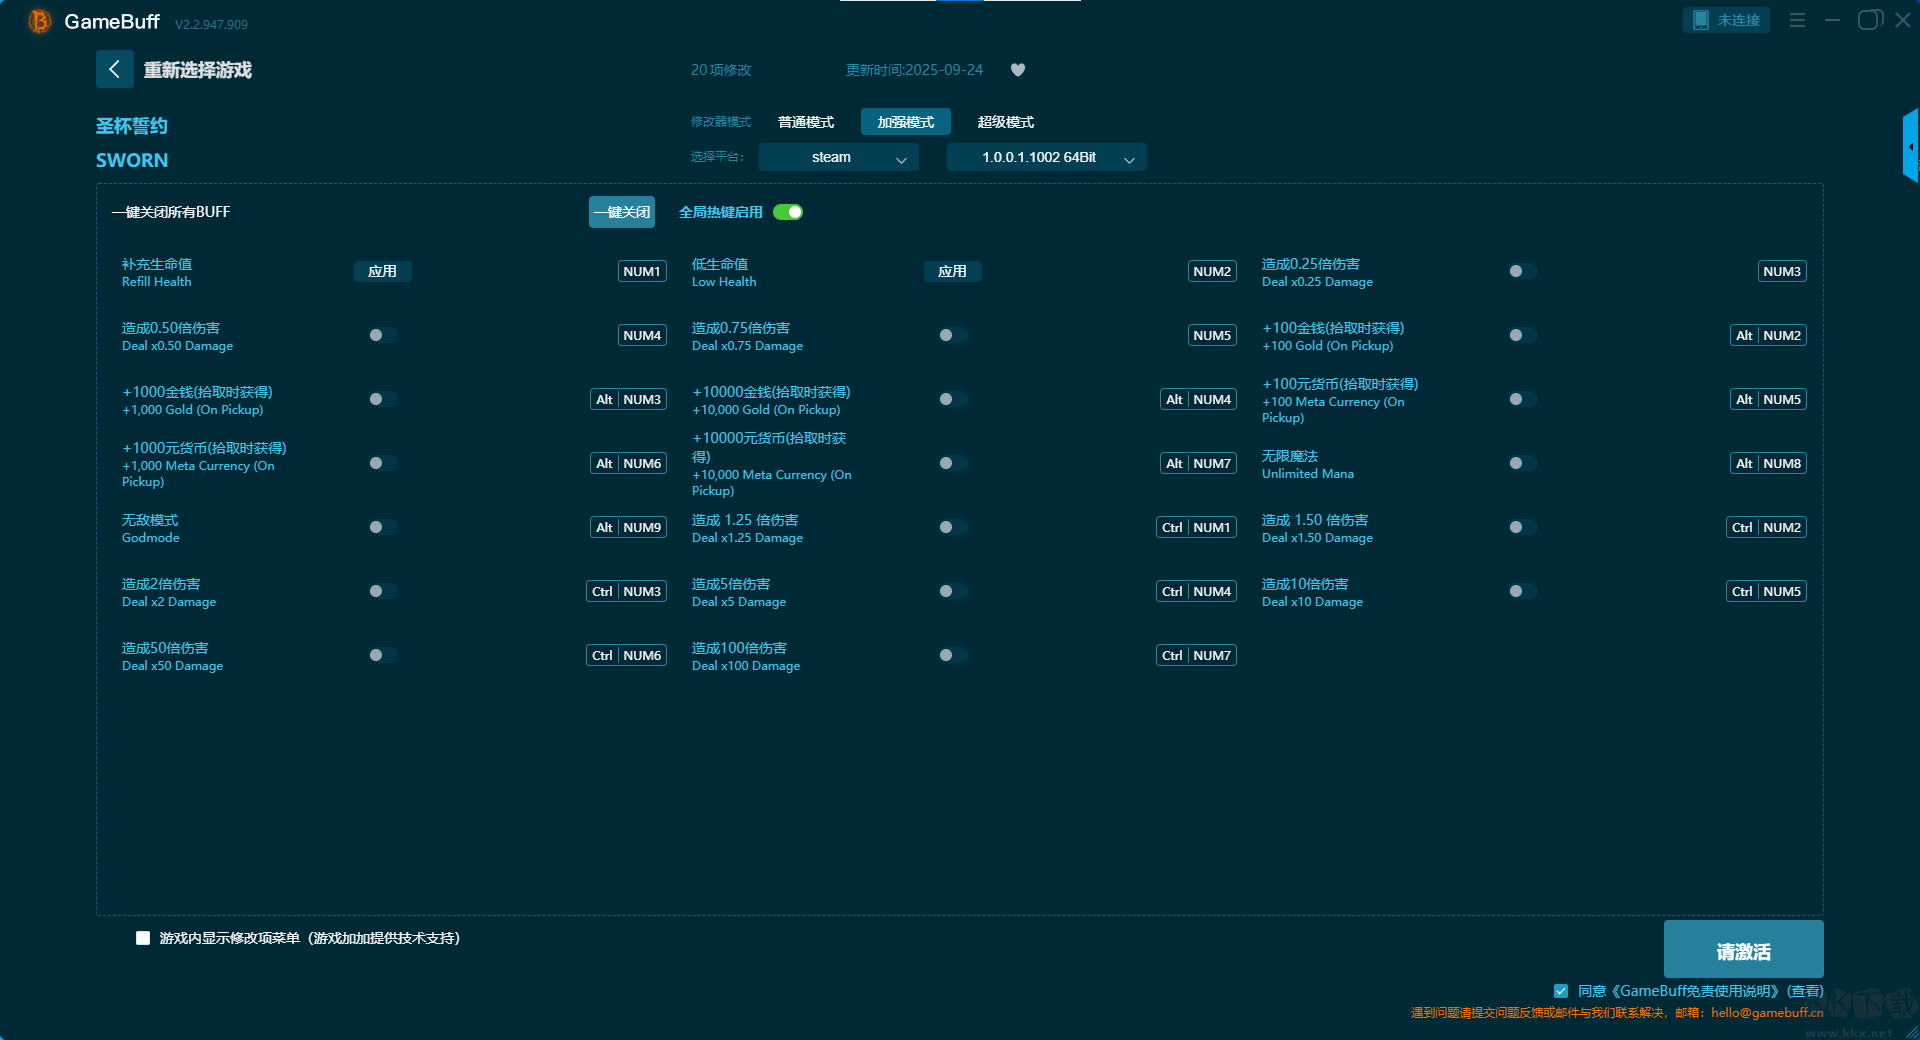Switch to 超级模式 tab

[1005, 122]
